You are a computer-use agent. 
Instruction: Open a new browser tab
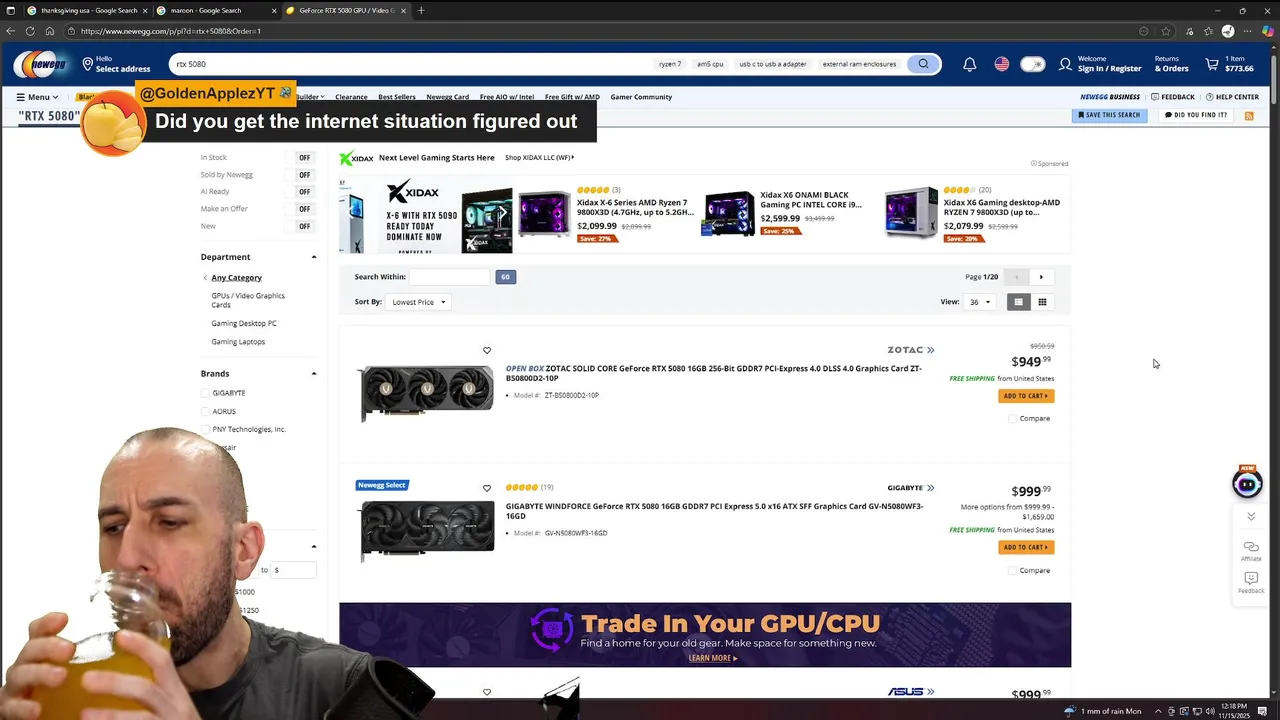[x=421, y=10]
